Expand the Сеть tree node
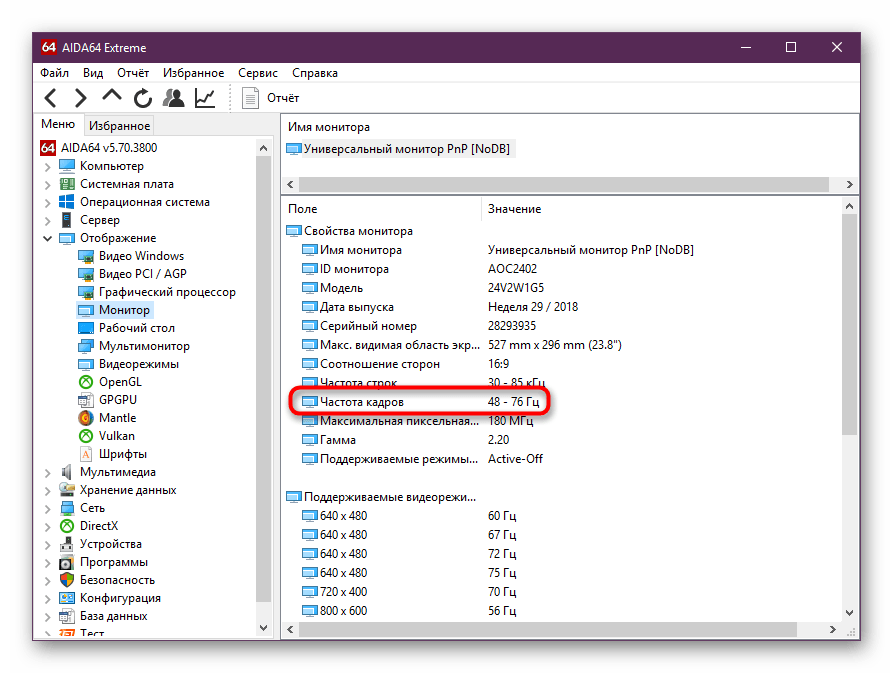Viewport: 893px width, 673px height. pos(48,508)
